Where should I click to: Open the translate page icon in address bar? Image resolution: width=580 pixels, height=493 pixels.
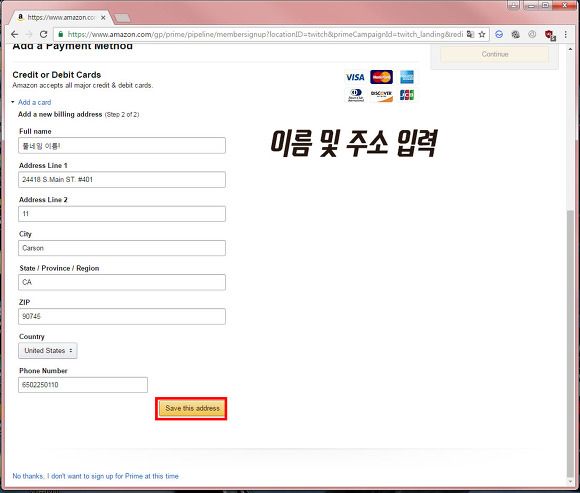tap(470, 34)
